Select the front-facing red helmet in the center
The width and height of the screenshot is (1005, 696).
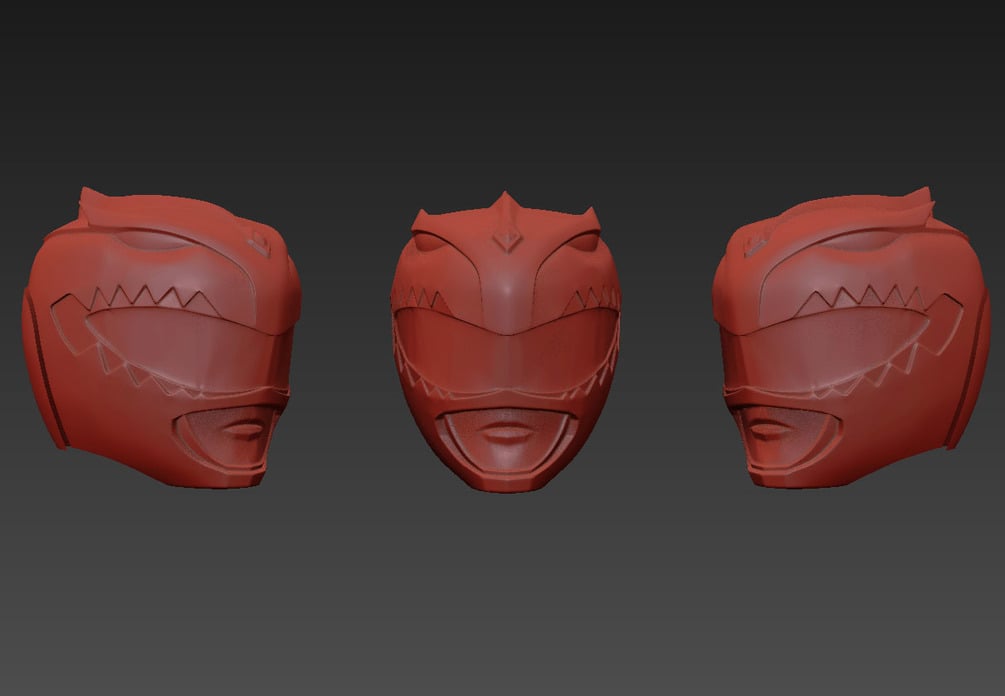point(506,342)
